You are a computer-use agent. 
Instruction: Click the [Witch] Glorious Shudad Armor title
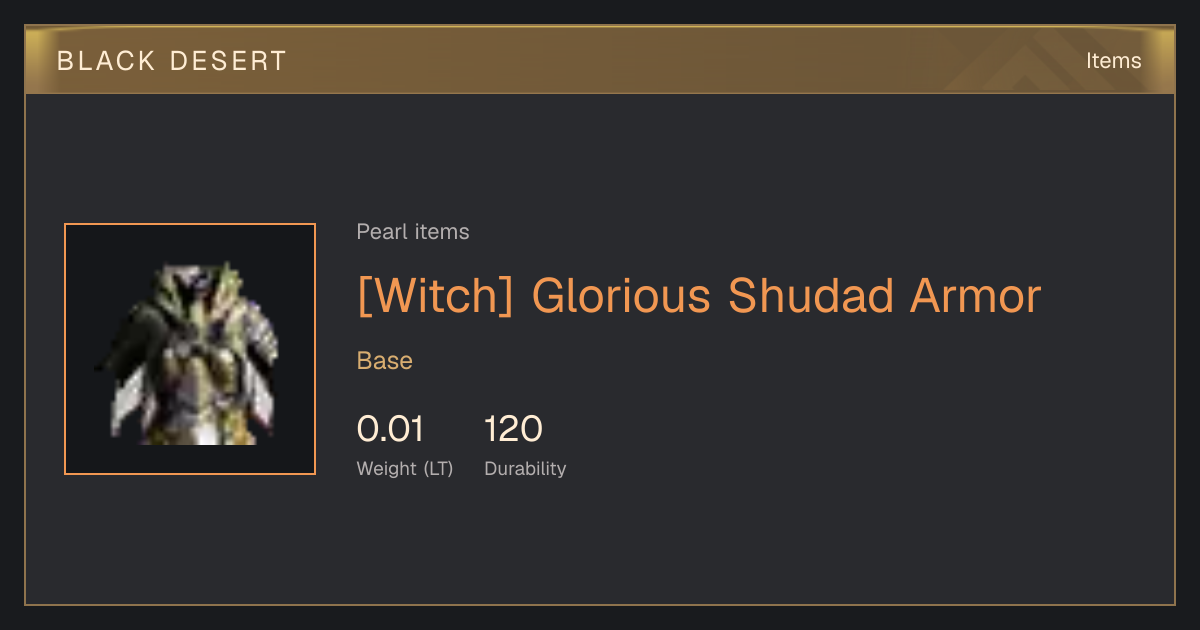(x=699, y=295)
